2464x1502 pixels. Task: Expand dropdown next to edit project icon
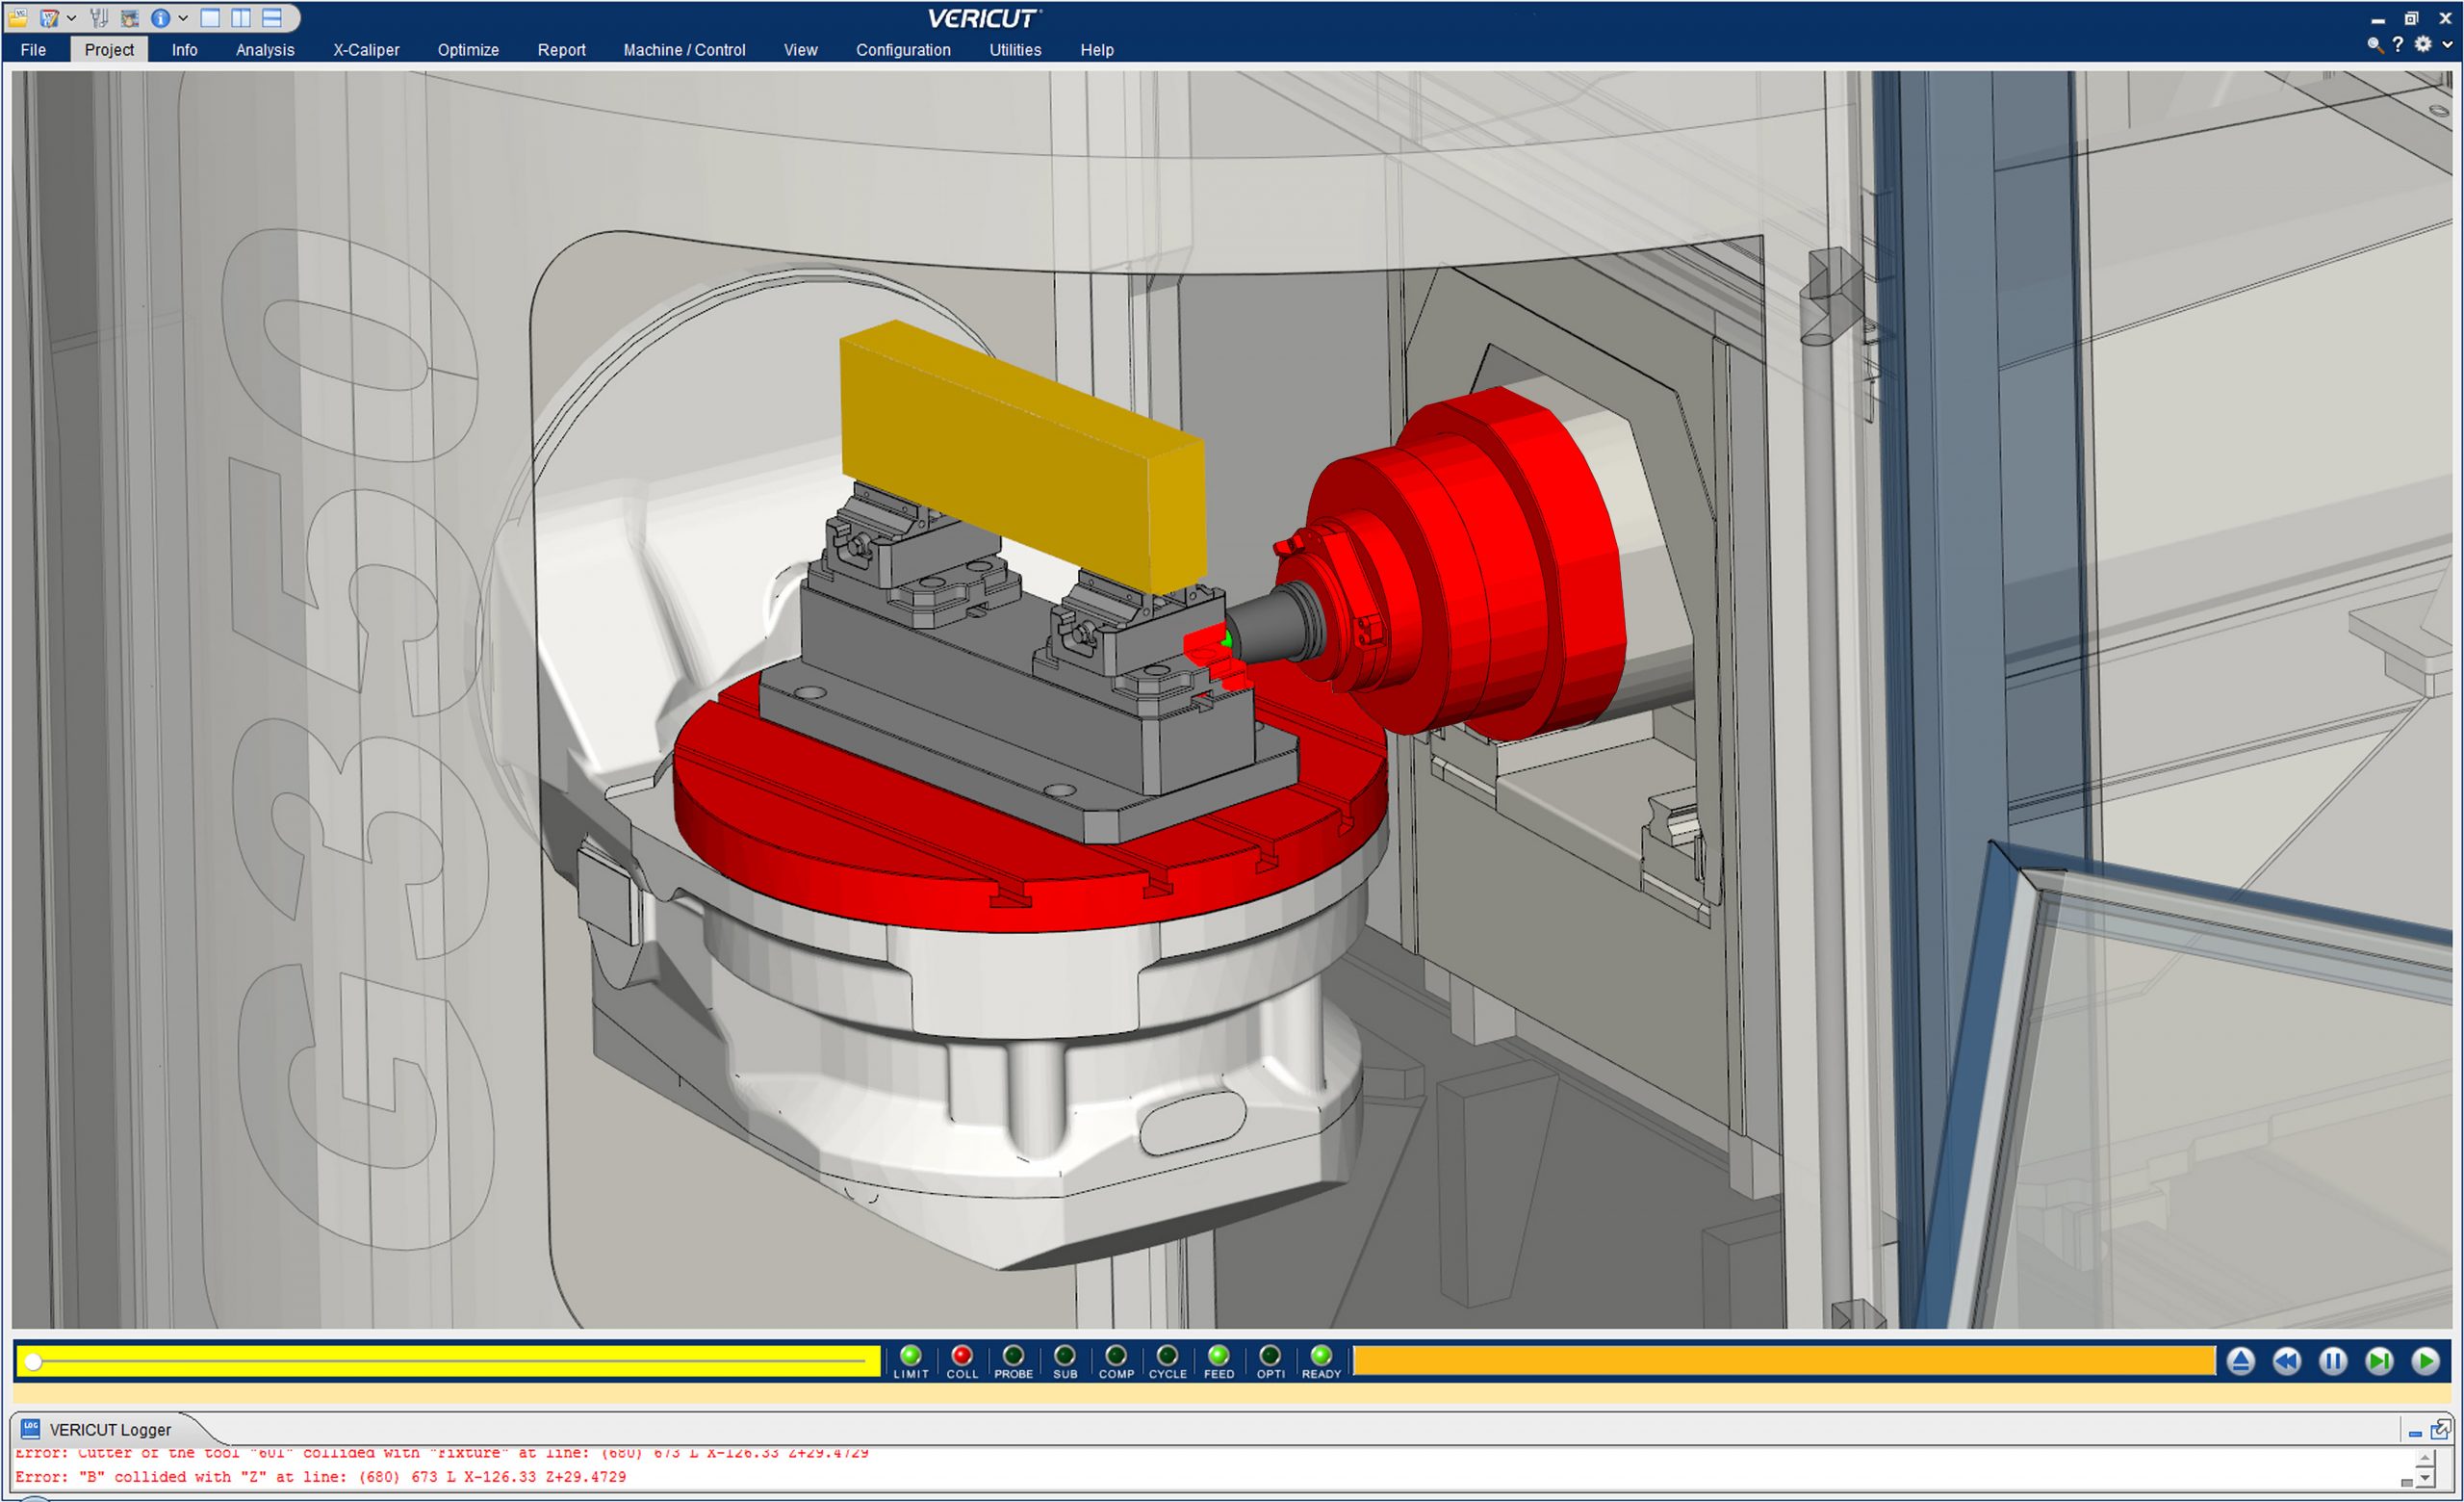(x=71, y=18)
